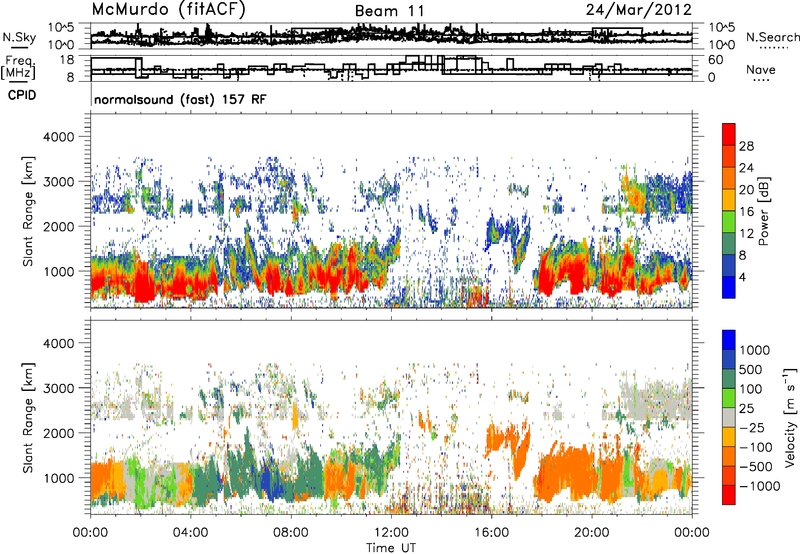Pick the gray −25 to 25 Velocity swatch

click(729, 417)
